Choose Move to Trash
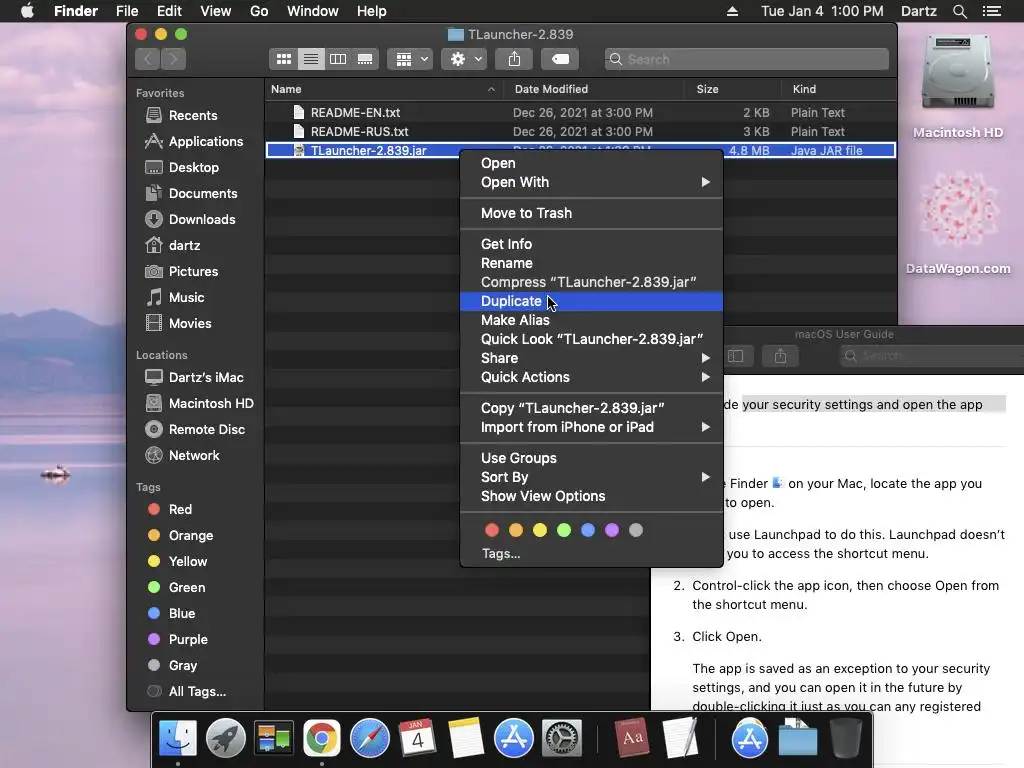1024x768 pixels. (591, 214)
